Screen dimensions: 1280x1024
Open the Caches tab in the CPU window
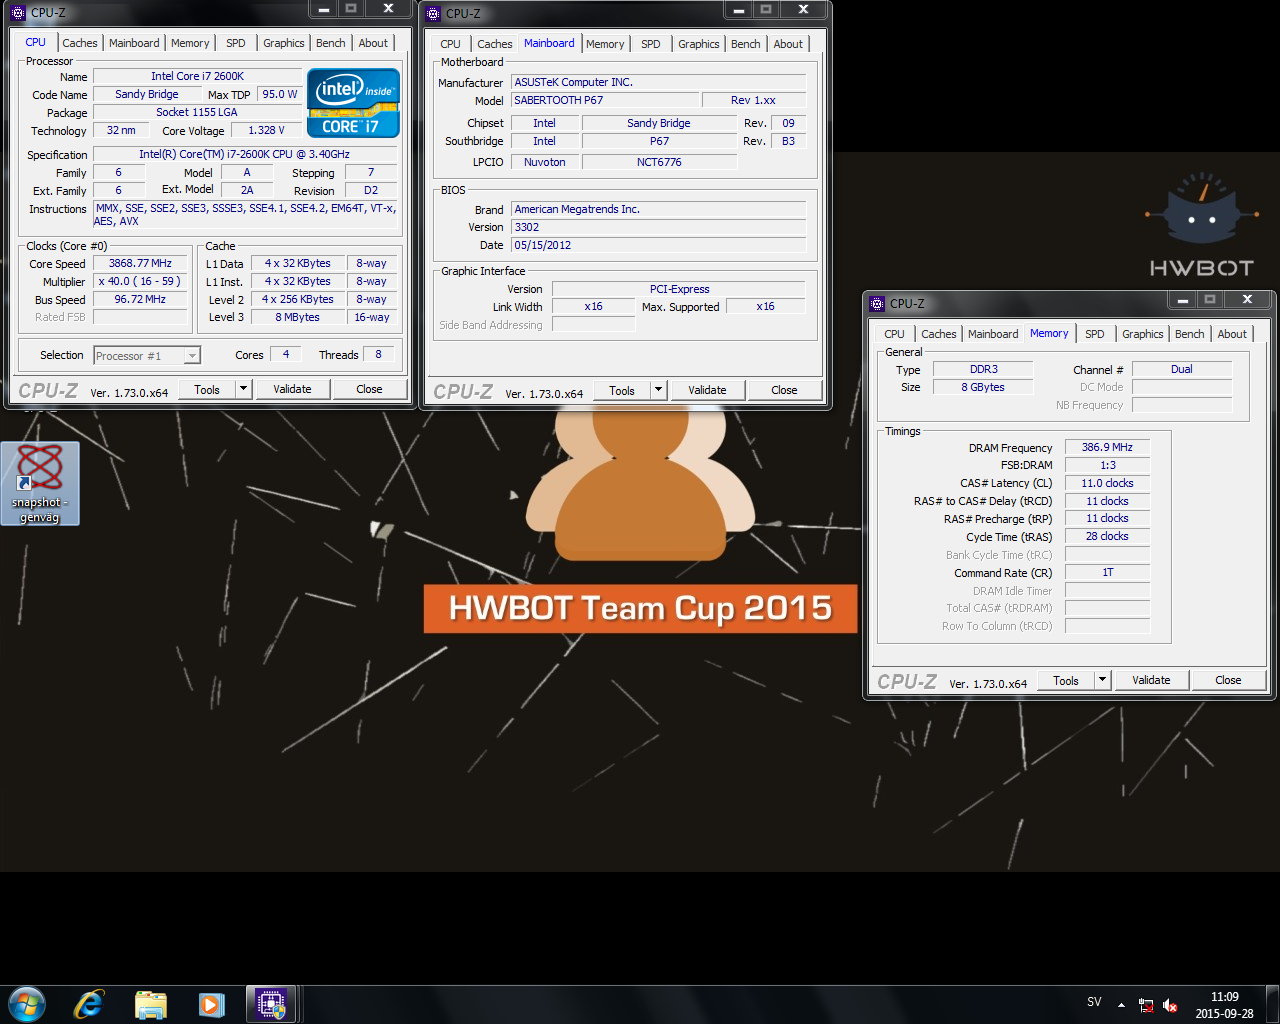tap(80, 43)
